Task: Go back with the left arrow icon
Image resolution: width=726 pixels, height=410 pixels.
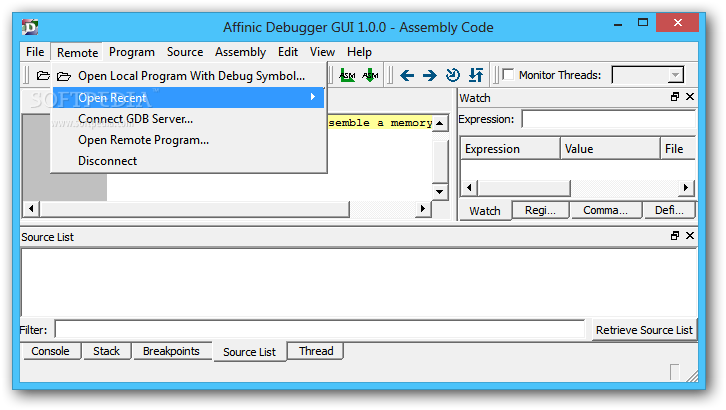Action: point(407,75)
